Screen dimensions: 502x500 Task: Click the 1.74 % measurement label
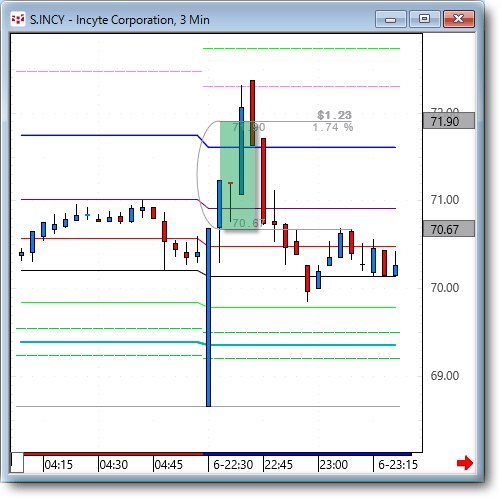coord(333,127)
